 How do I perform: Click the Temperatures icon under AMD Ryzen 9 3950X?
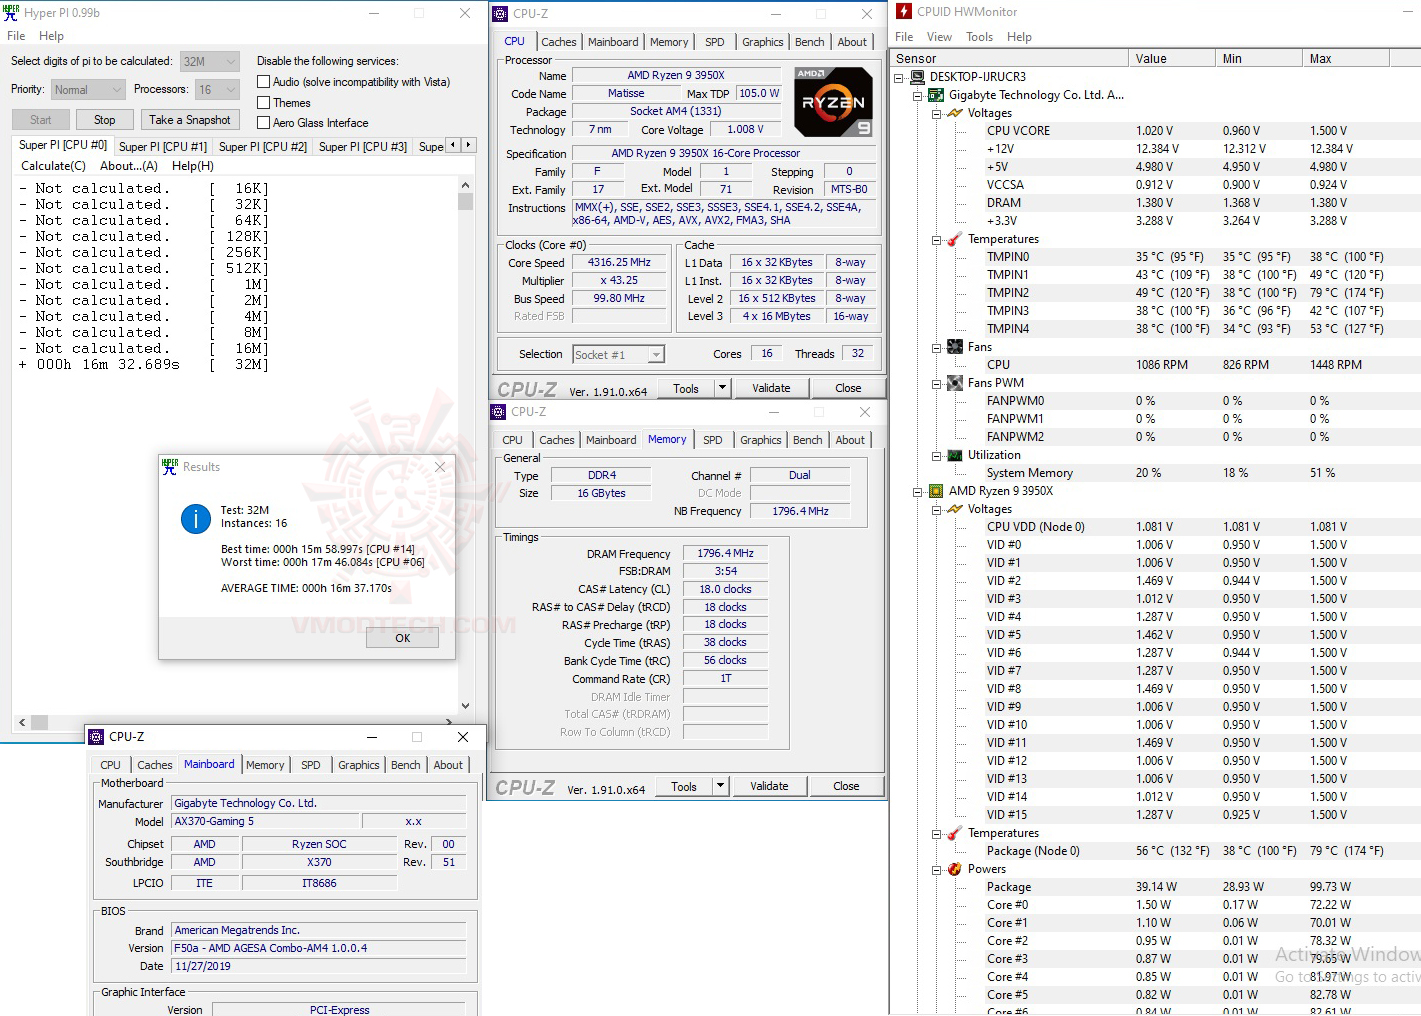[x=954, y=833]
